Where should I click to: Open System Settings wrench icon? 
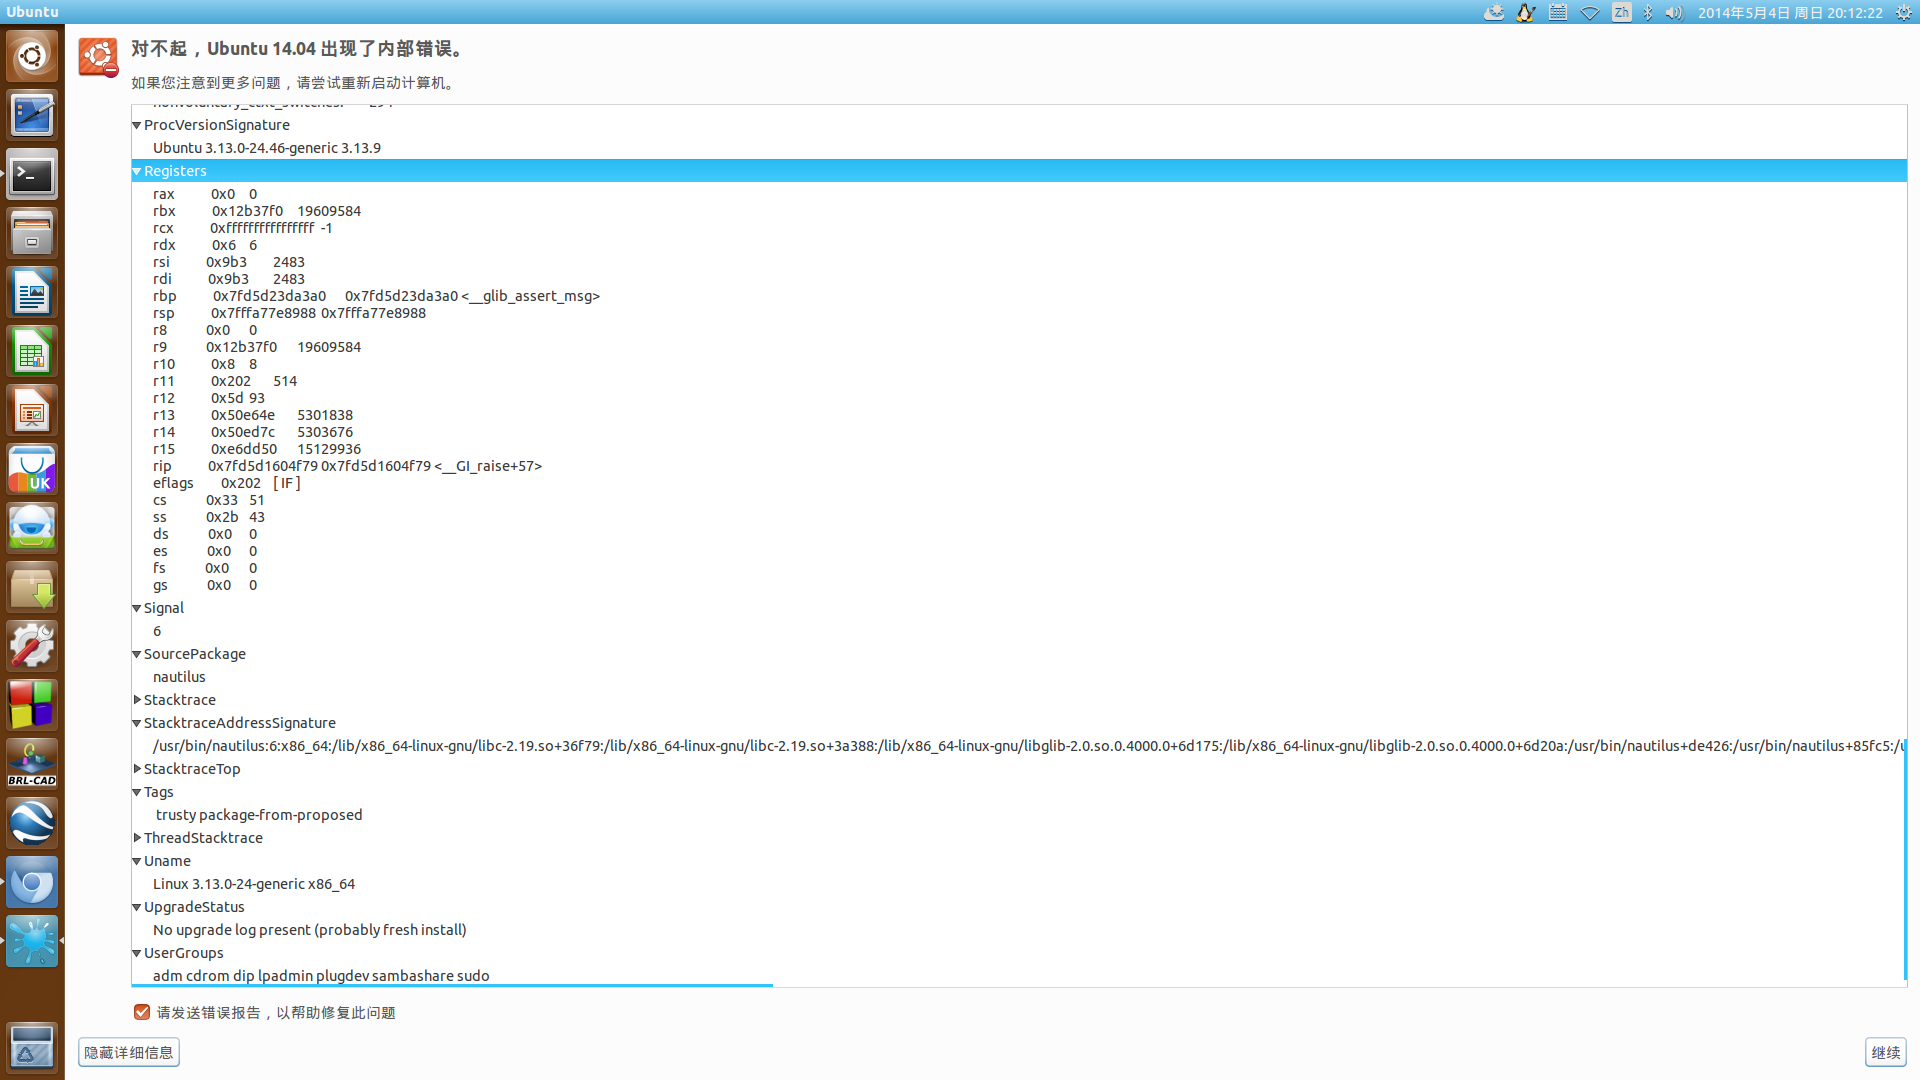point(32,647)
